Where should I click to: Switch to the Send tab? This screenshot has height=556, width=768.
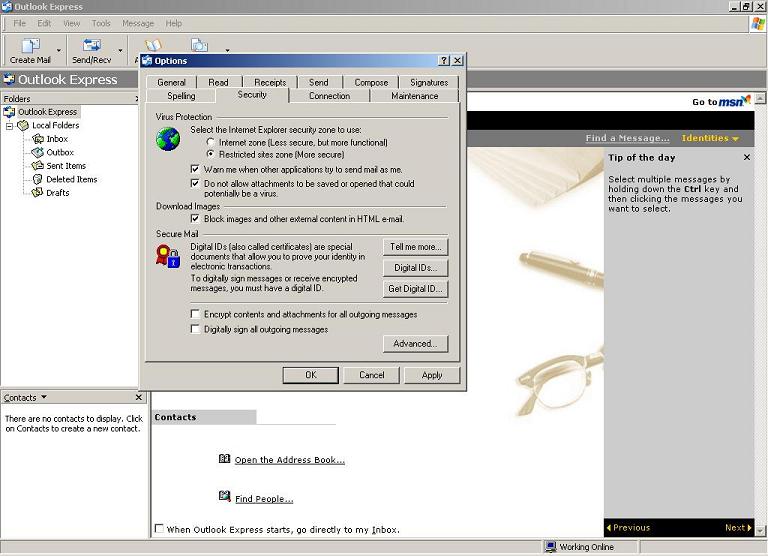tap(319, 82)
